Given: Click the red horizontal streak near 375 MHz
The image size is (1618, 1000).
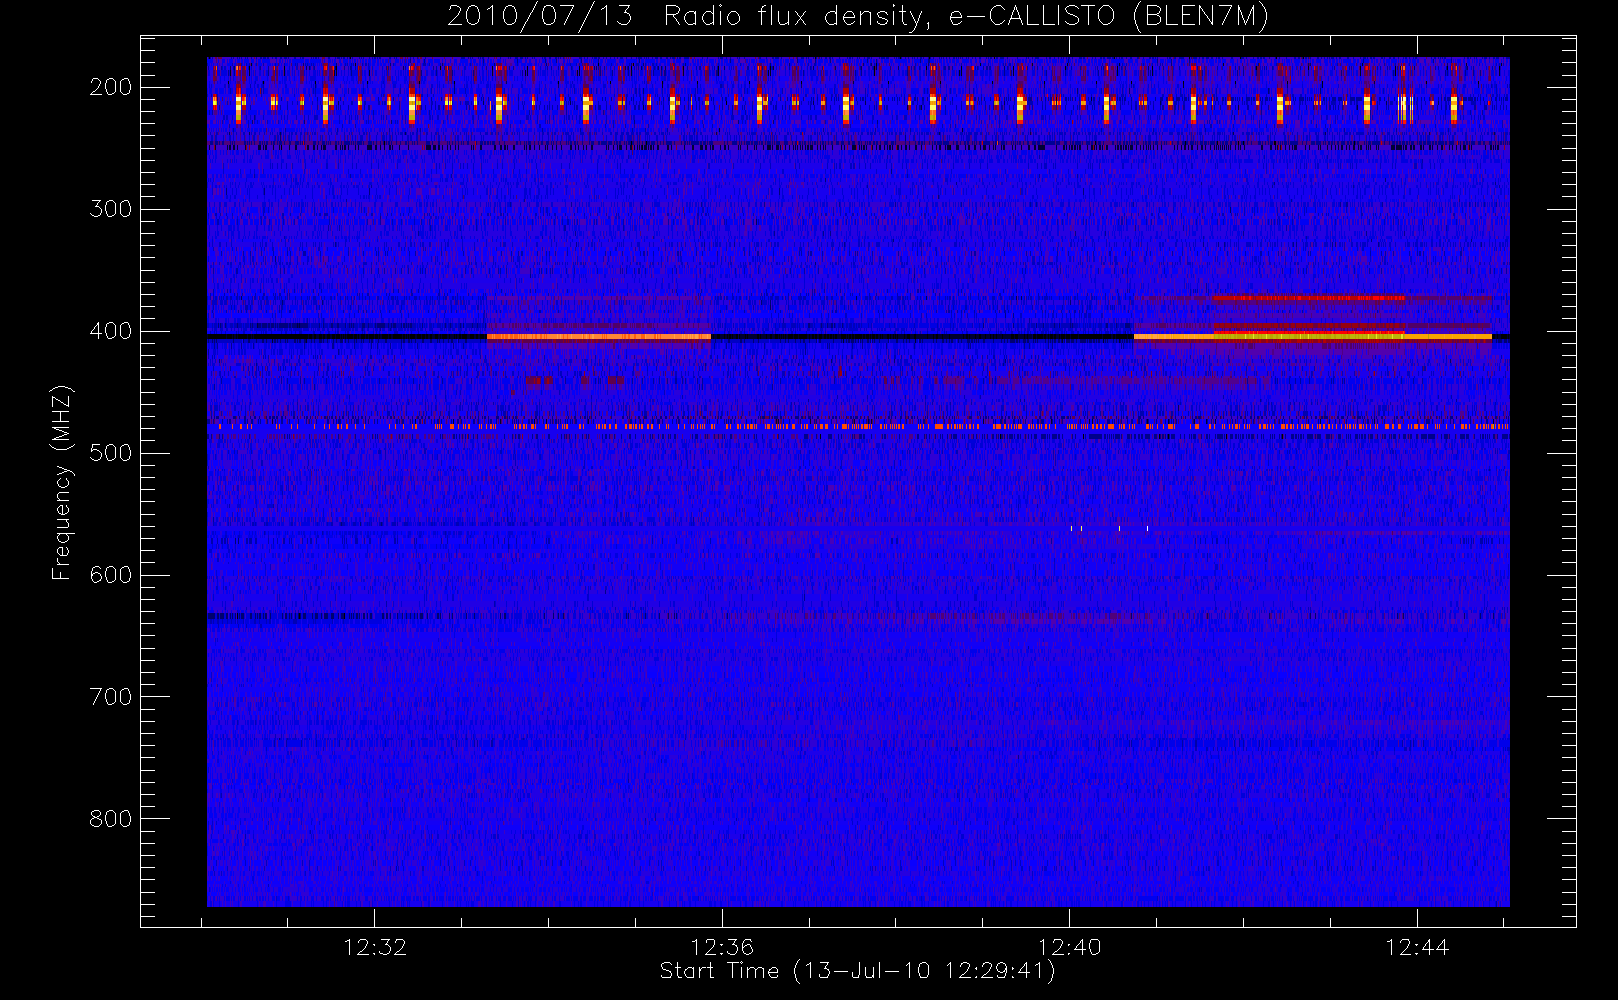Looking at the screenshot, I should (x=1308, y=298).
